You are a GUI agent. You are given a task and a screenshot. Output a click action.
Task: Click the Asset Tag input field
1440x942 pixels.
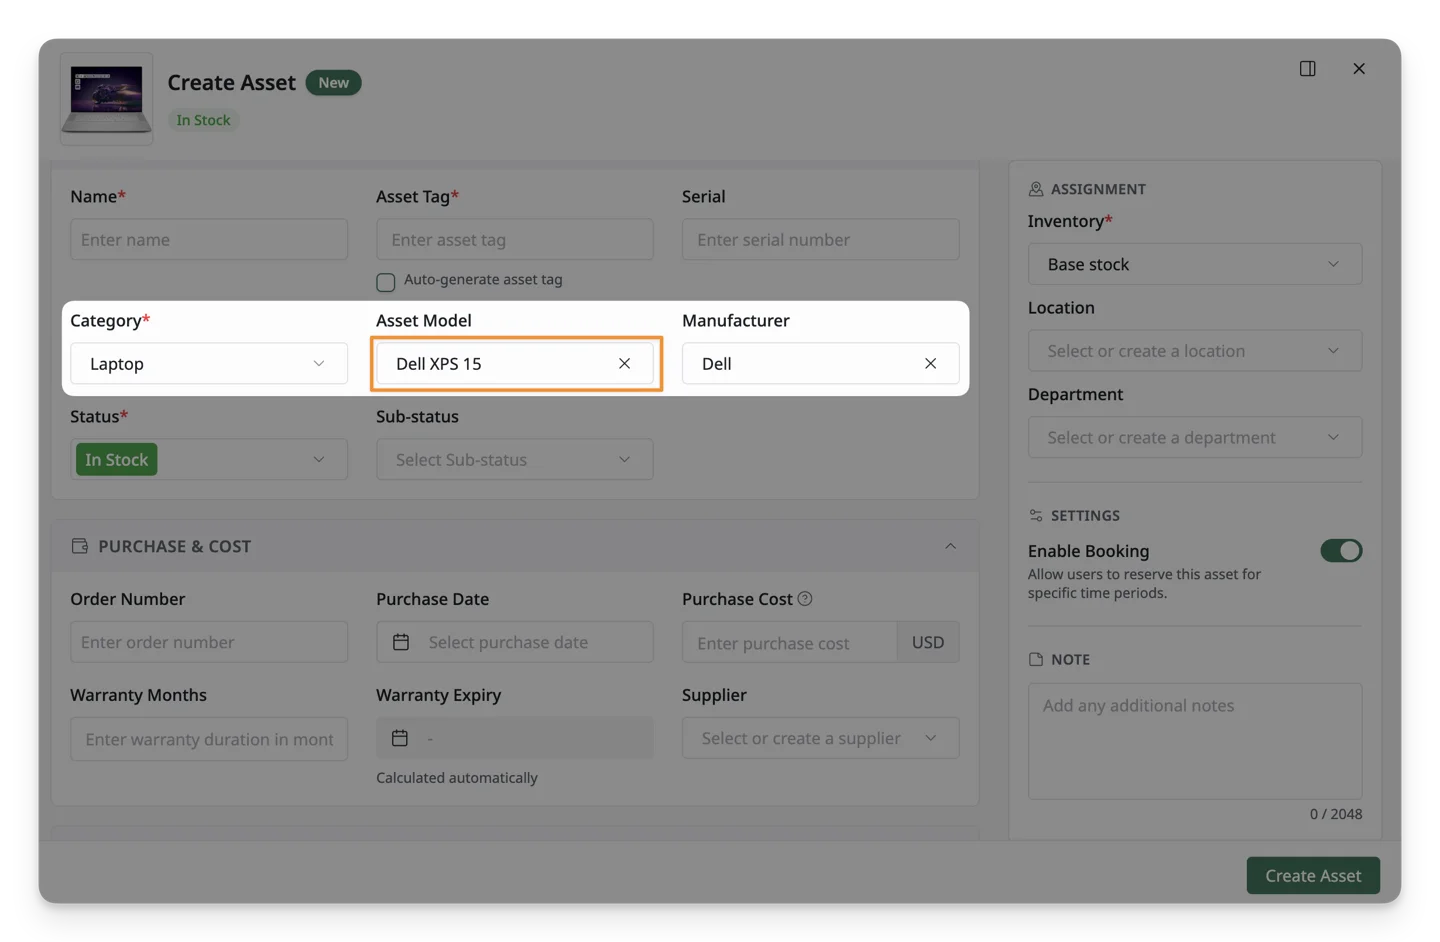[515, 239]
